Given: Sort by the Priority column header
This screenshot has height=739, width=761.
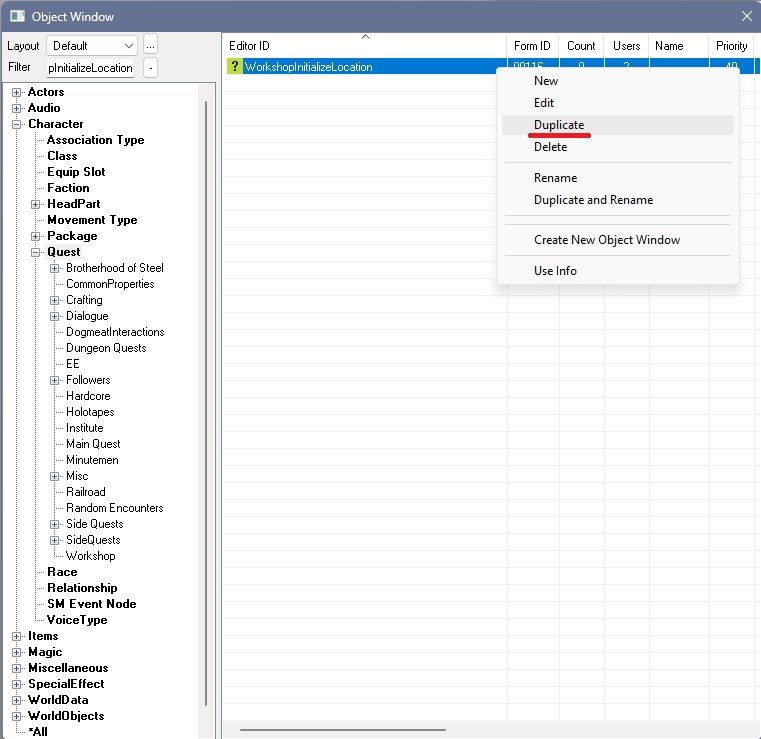Looking at the screenshot, I should point(731,46).
